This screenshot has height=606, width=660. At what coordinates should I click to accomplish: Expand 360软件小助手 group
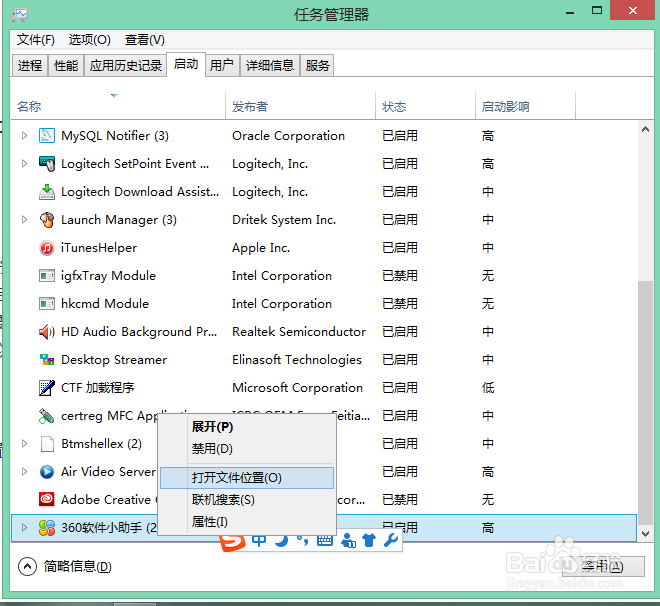pyautogui.click(x=24, y=528)
